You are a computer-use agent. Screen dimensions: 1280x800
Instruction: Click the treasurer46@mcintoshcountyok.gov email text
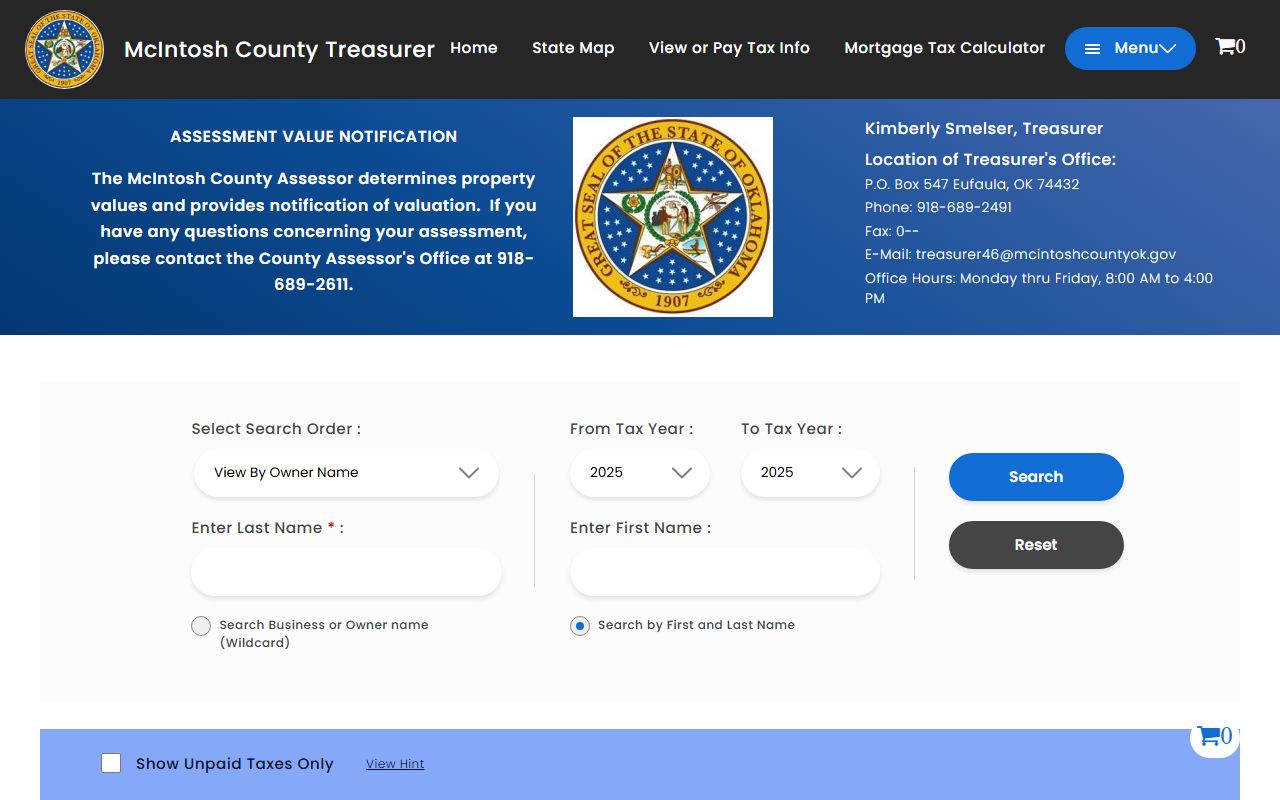point(1046,255)
